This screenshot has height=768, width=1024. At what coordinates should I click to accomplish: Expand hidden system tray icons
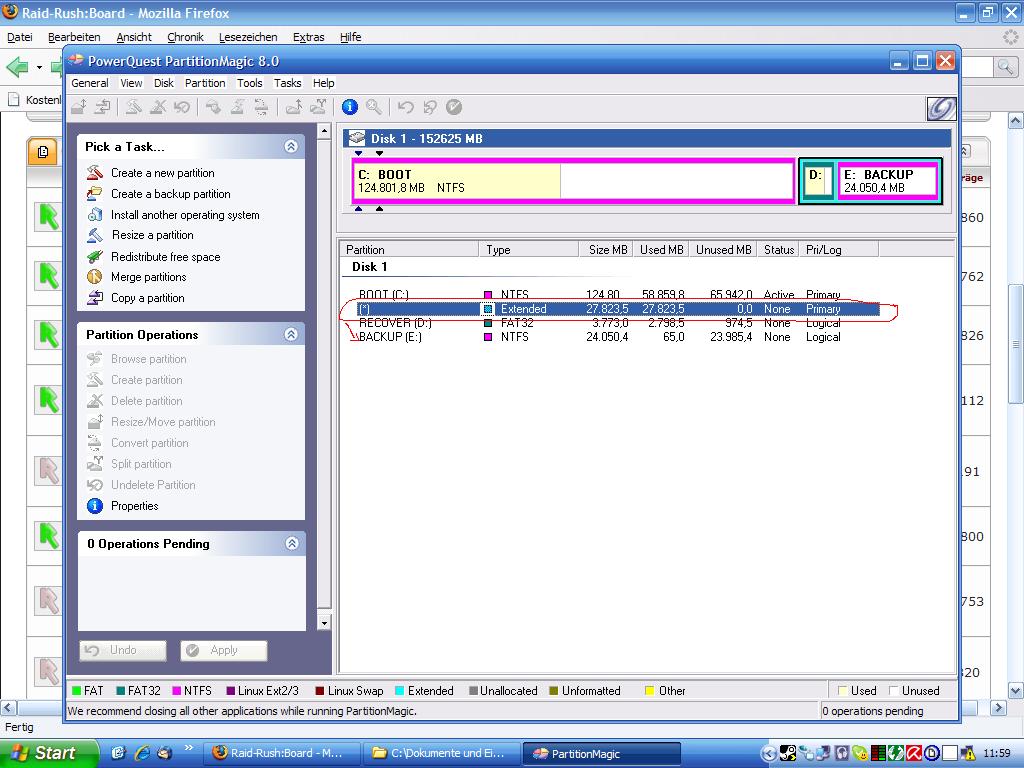[x=769, y=754]
